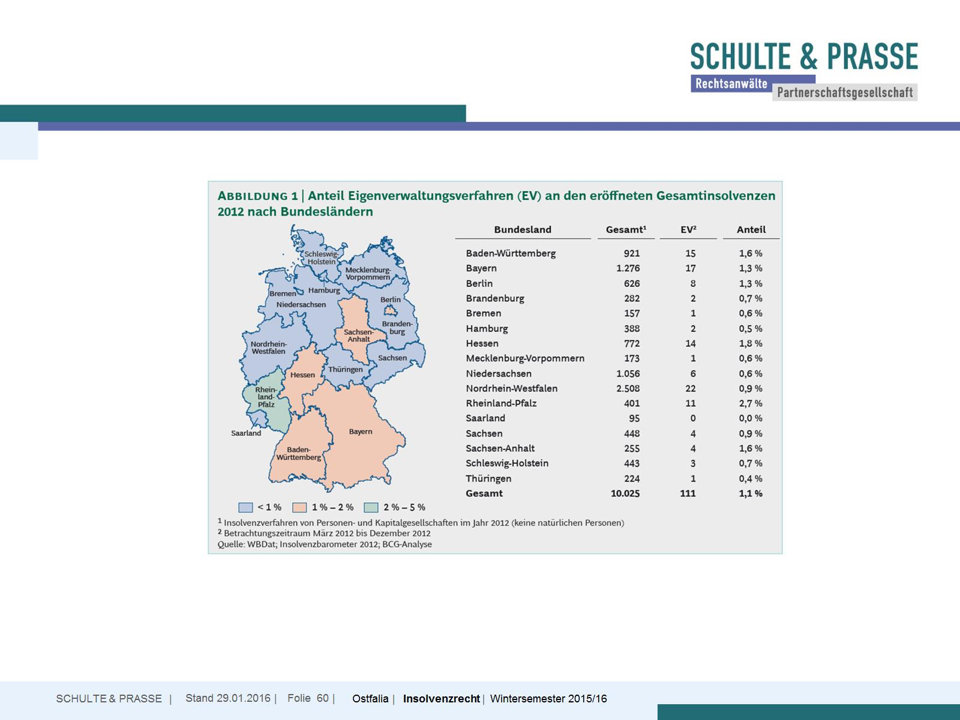Select Rheinland-Pfalz region on the map
This screenshot has height=720, width=960.
(x=265, y=400)
